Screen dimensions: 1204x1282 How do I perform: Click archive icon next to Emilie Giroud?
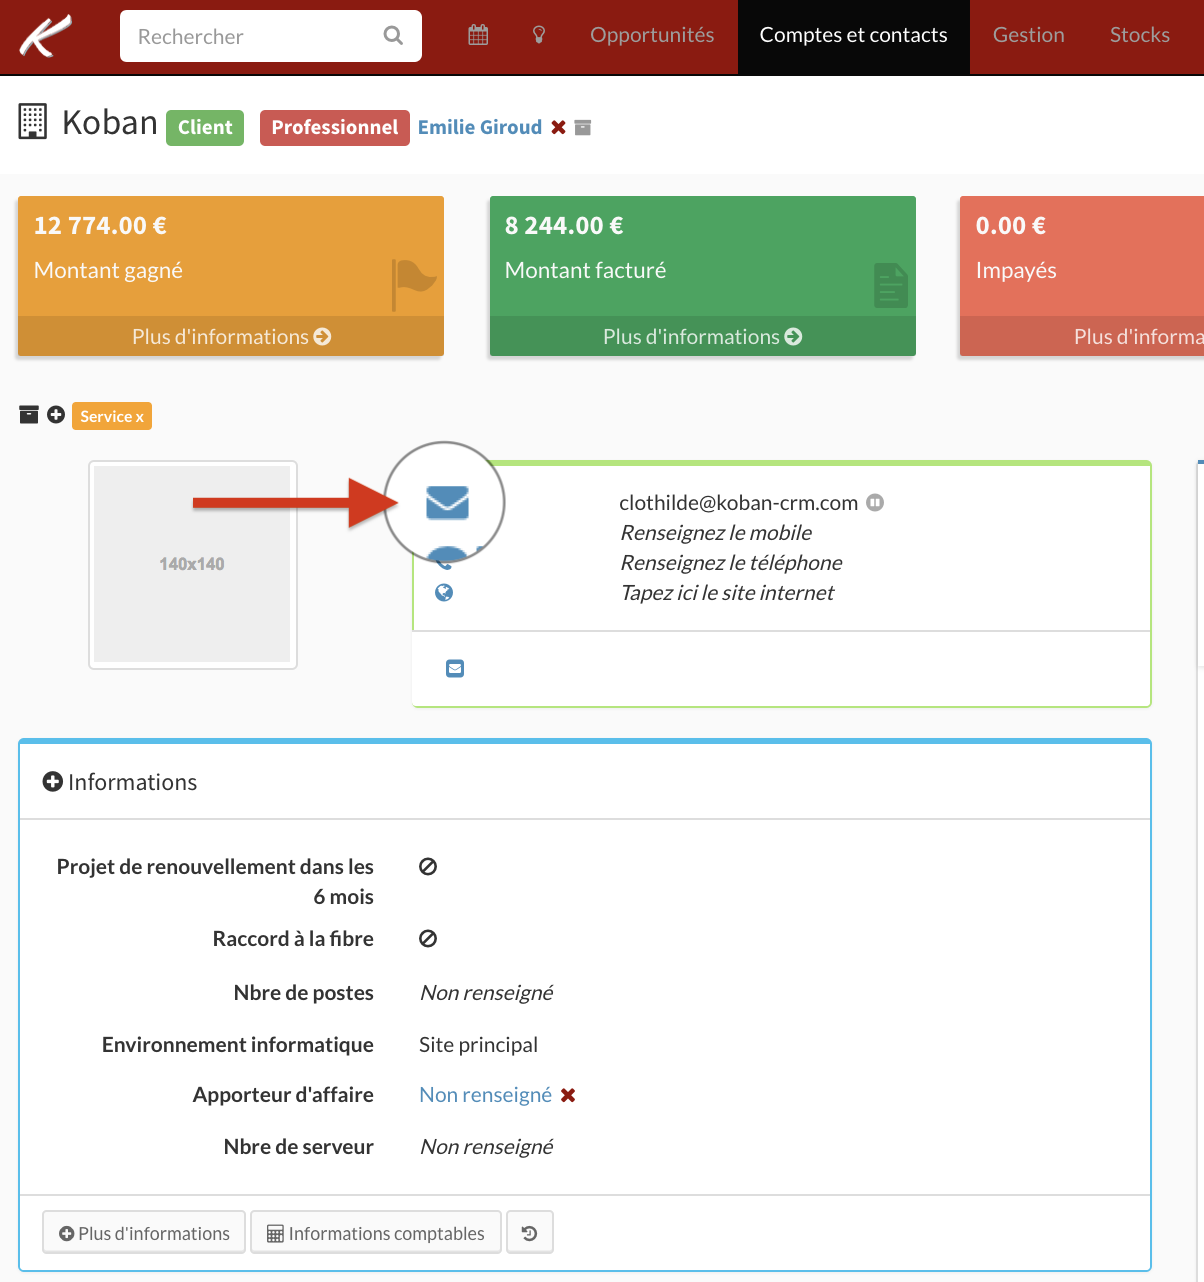click(x=583, y=127)
